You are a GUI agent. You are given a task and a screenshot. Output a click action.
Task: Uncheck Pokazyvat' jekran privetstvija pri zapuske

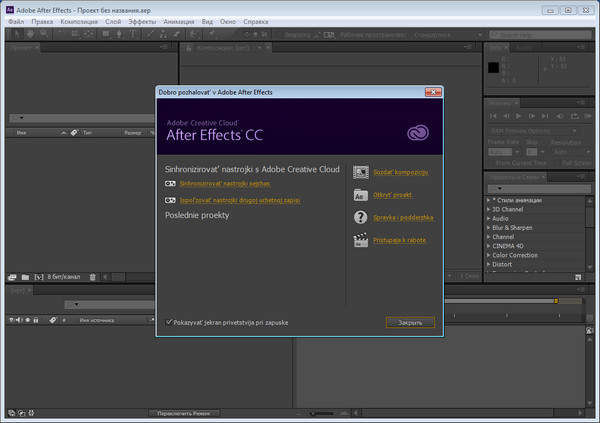coord(168,322)
